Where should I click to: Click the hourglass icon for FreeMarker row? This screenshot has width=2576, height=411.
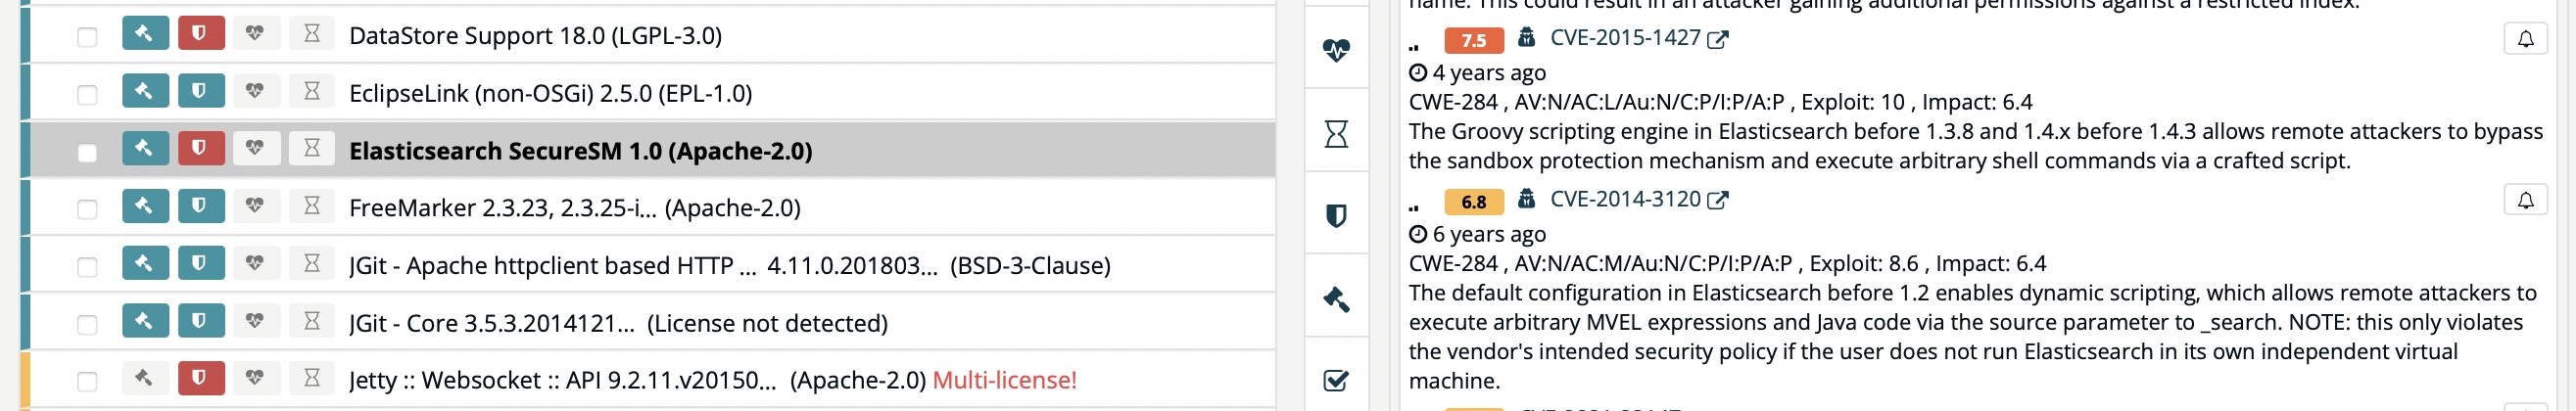pos(312,206)
